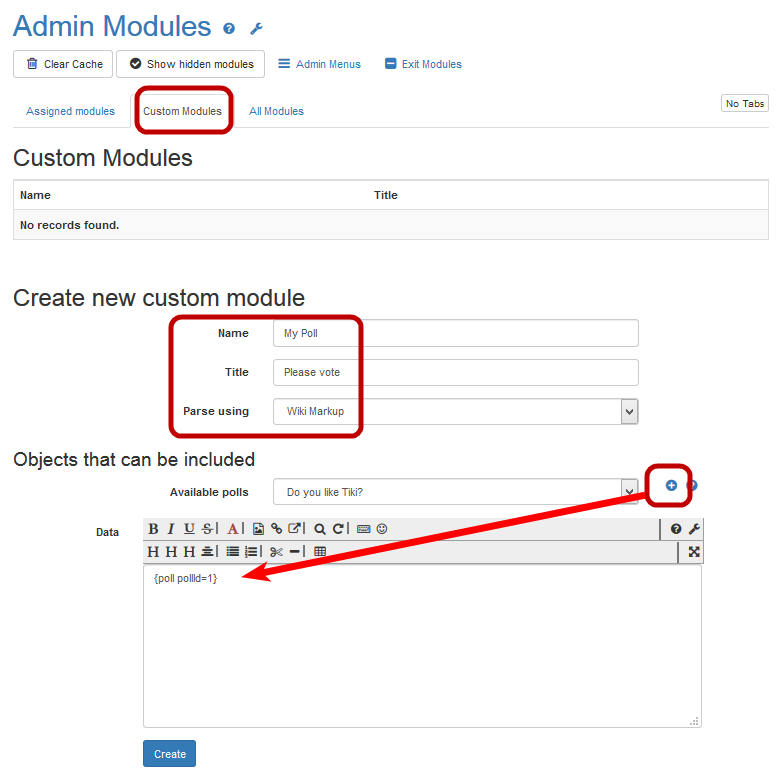The image size is (777, 776).
Task: Apply bold formatting in the editor toolbar
Action: click(x=153, y=529)
